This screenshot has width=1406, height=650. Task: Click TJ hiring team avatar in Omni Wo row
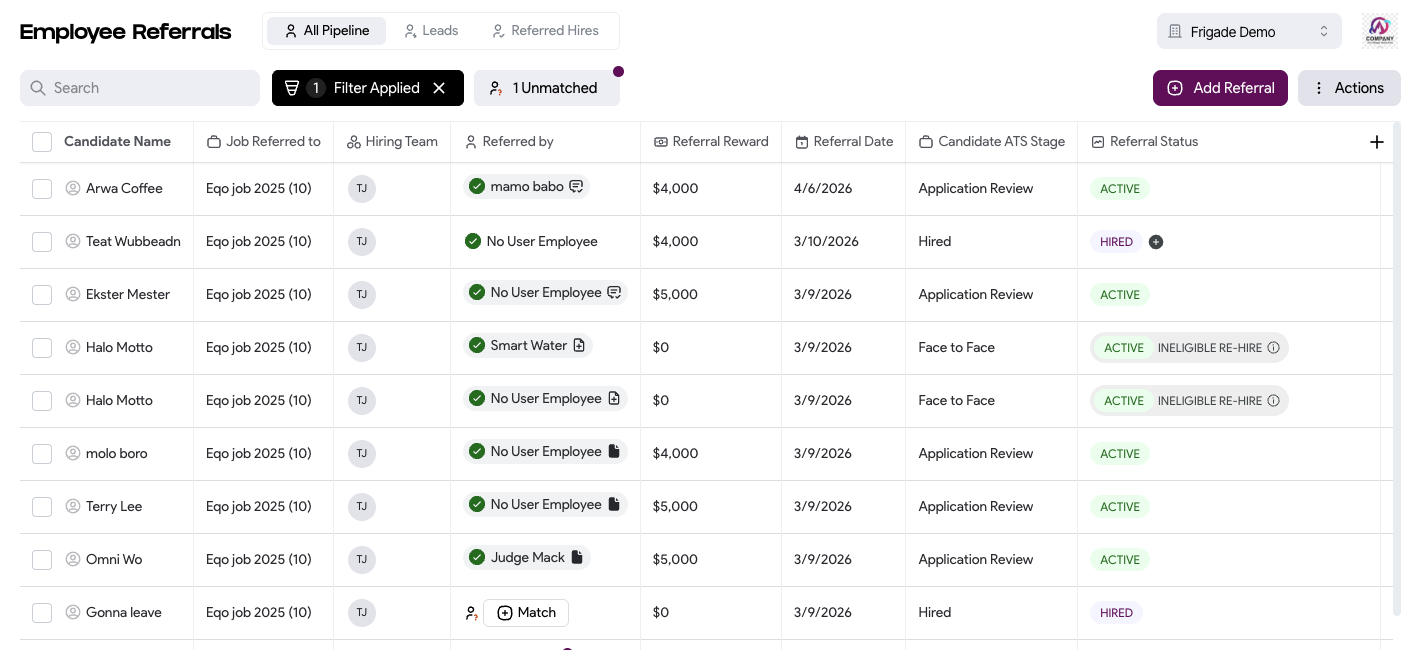[362, 559]
